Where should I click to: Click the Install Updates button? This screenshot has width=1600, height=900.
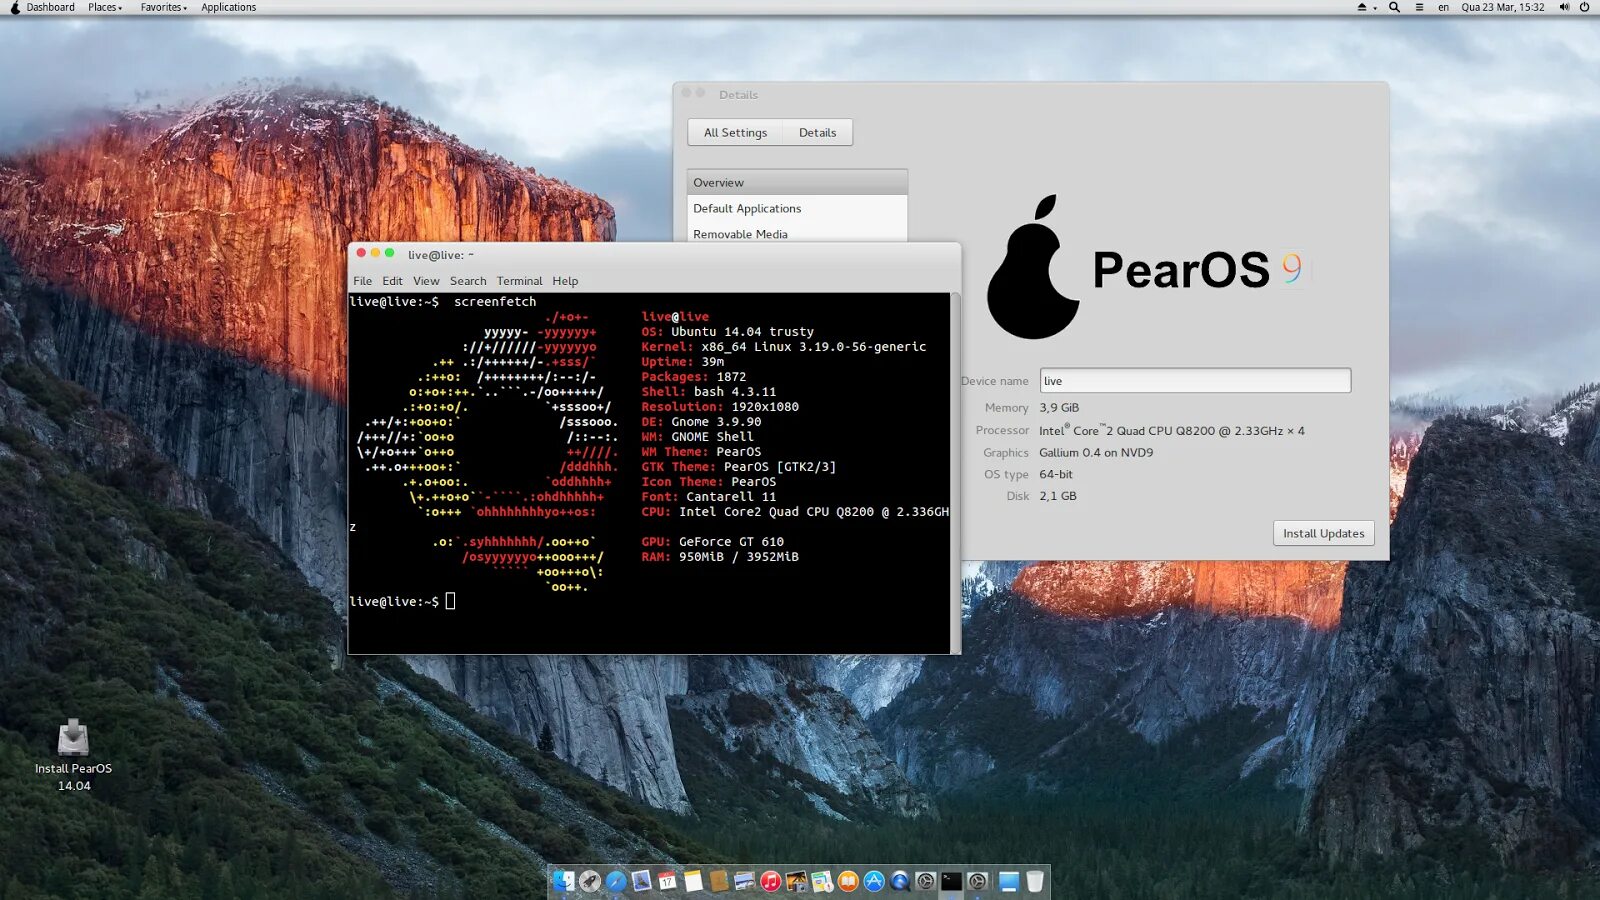pyautogui.click(x=1323, y=533)
